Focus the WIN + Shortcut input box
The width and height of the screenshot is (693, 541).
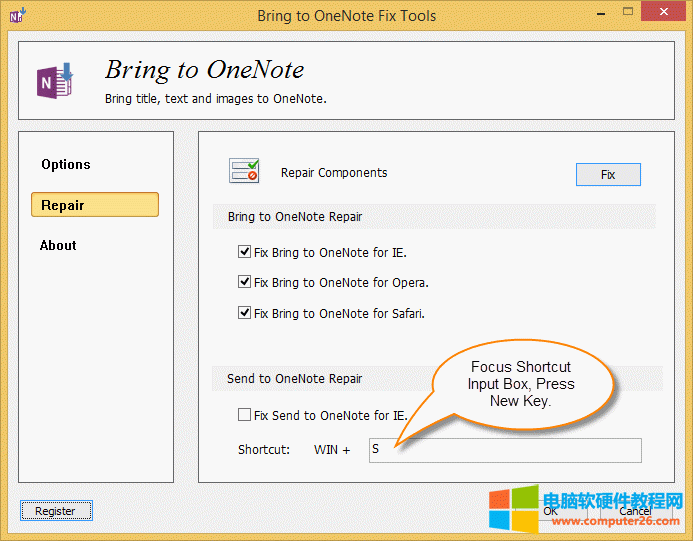[505, 450]
